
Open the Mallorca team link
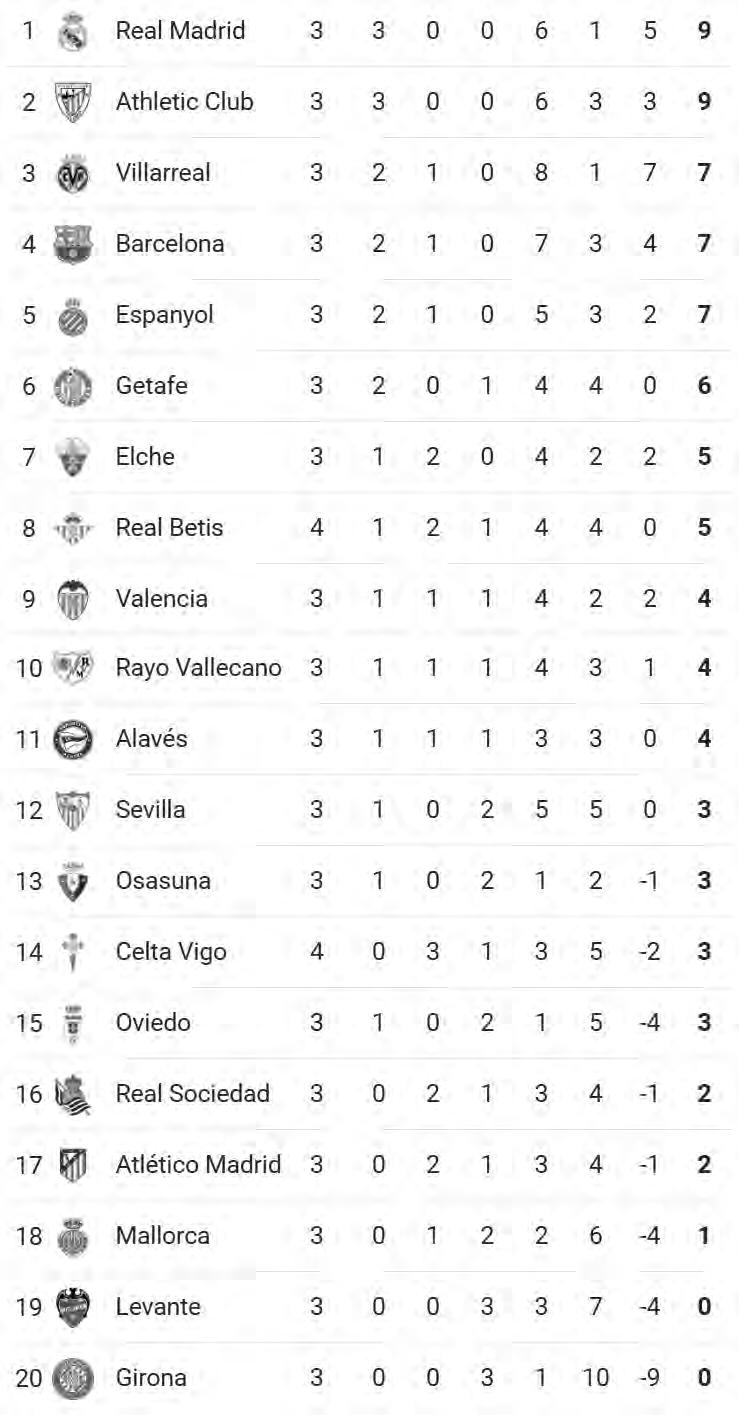click(163, 1236)
